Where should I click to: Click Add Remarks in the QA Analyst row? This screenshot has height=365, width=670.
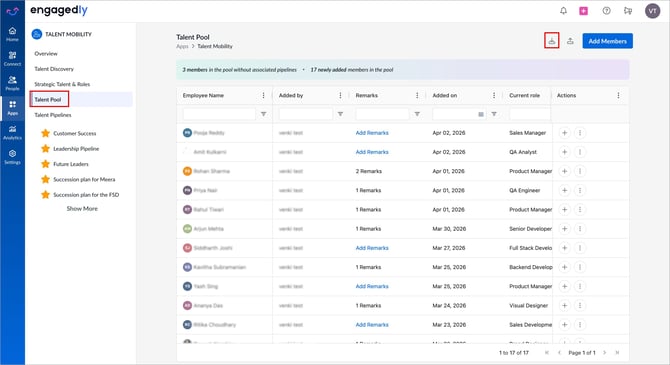coord(372,152)
